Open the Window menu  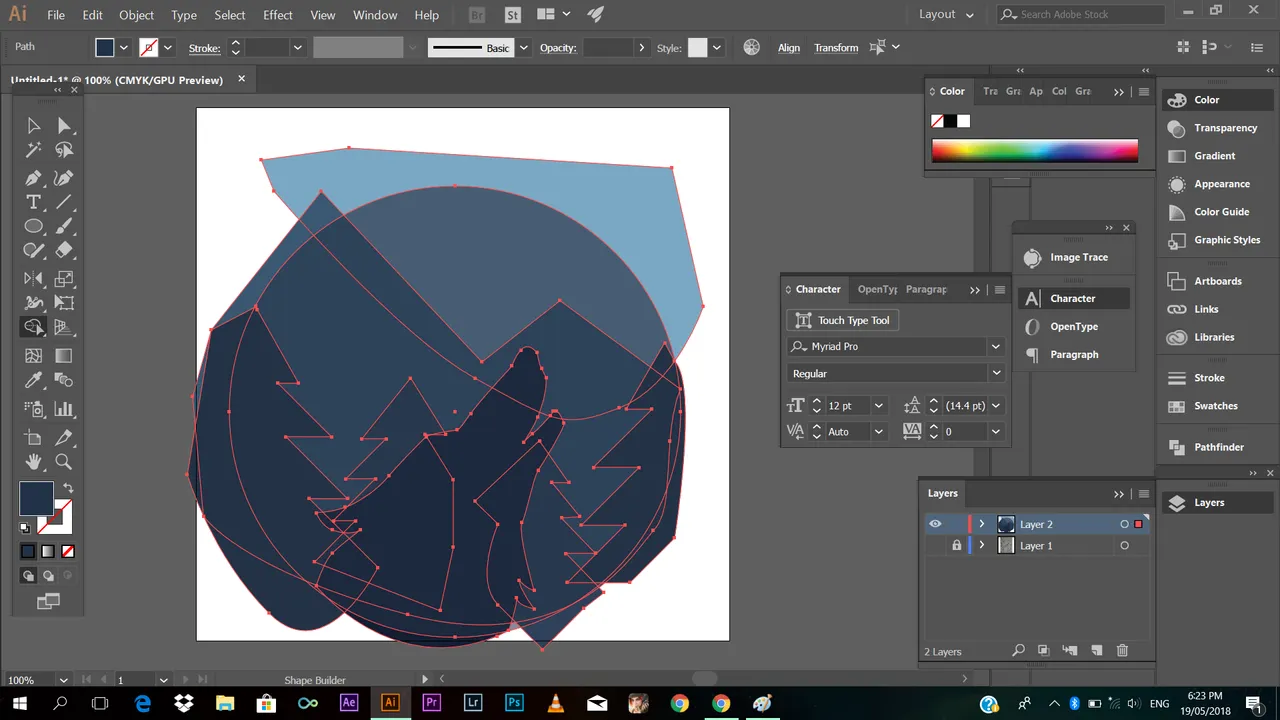click(x=375, y=15)
